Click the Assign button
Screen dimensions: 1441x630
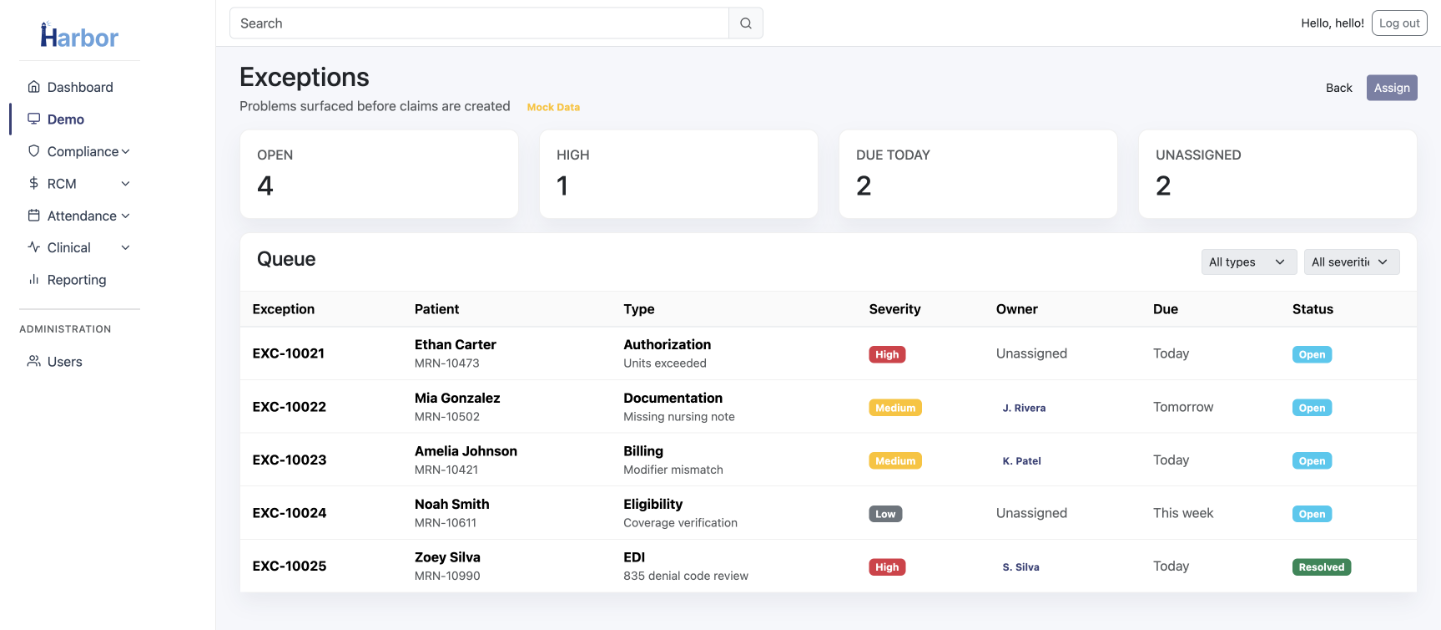pyautogui.click(x=1391, y=87)
